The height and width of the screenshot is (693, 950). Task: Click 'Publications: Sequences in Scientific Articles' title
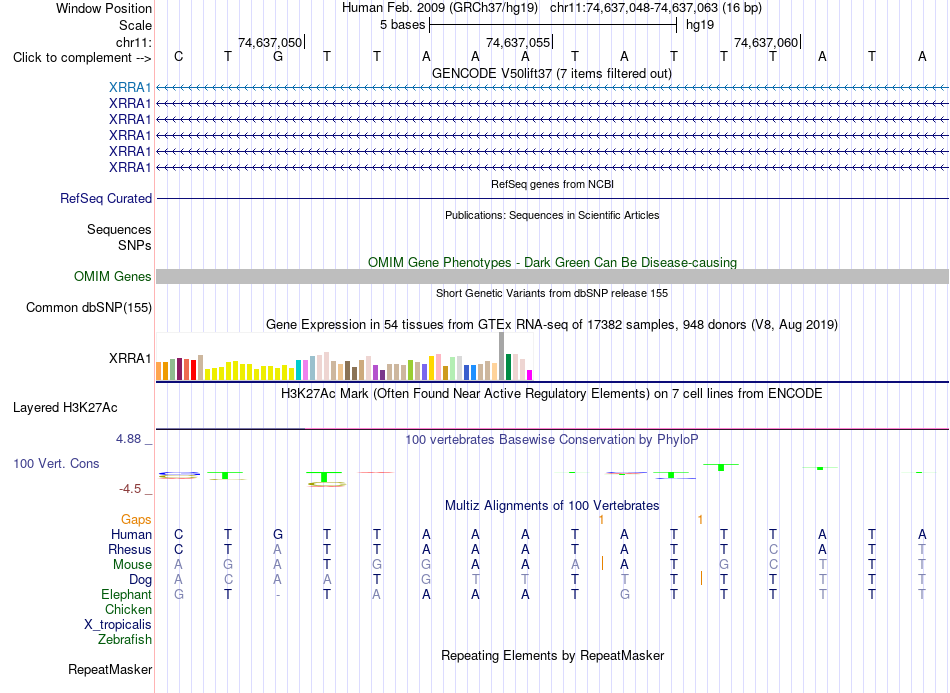(552, 215)
